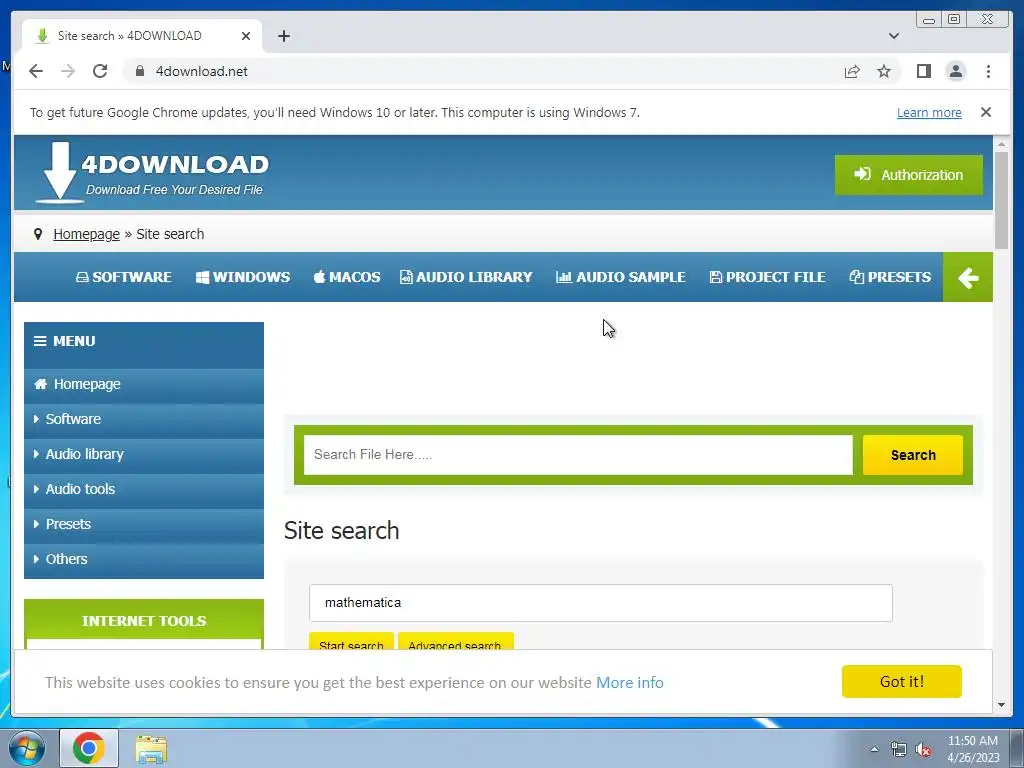Click the Advanced search button
1024x768 pixels.
pyautogui.click(x=455, y=641)
